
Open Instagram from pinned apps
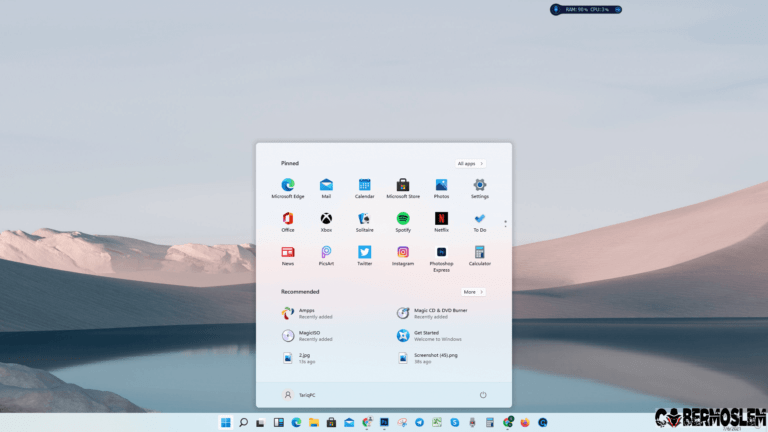[x=403, y=256]
